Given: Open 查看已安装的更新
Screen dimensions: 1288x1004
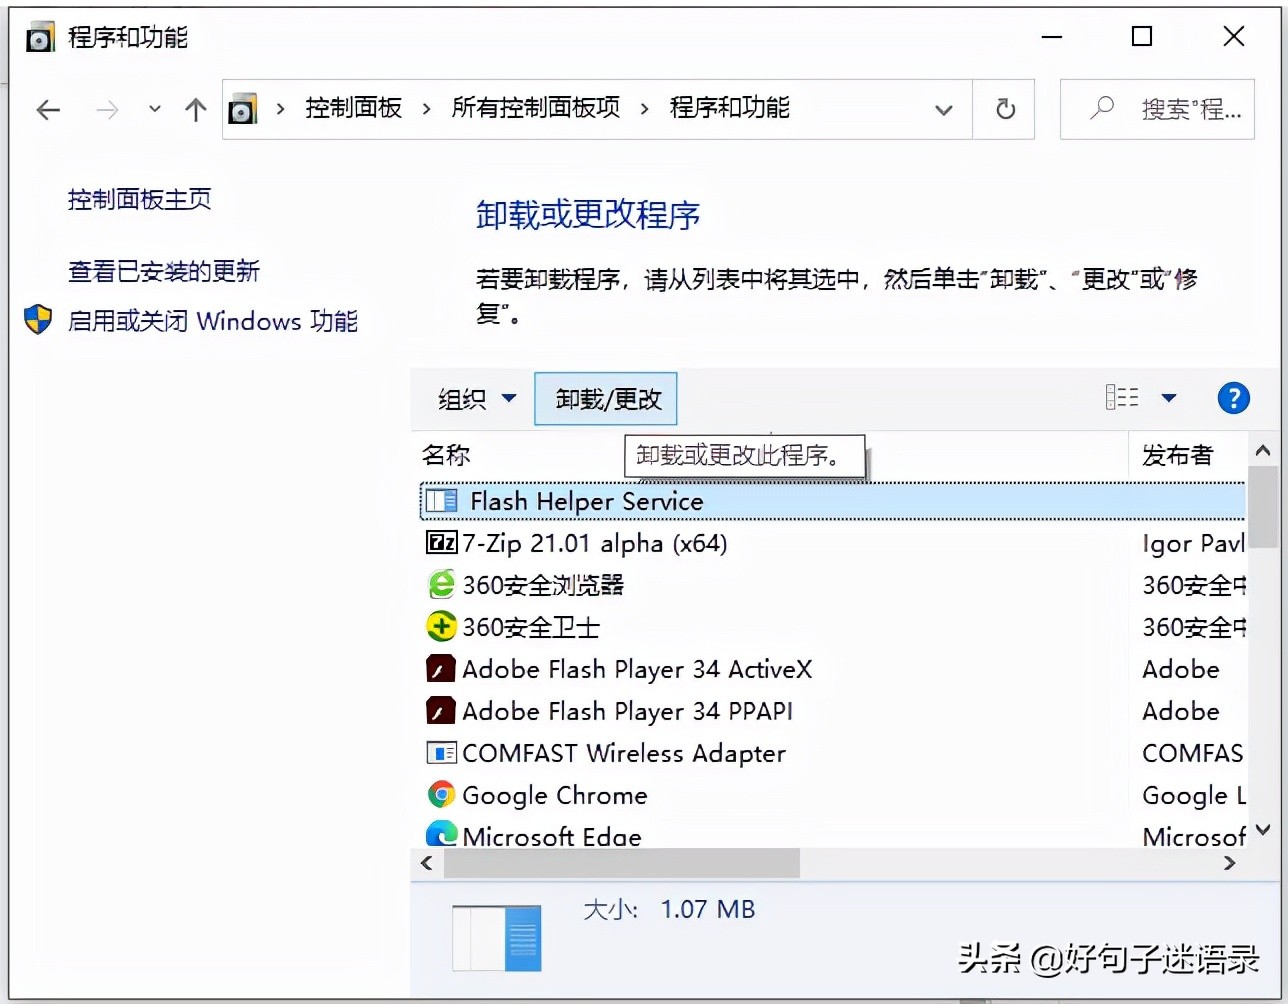Looking at the screenshot, I should [163, 270].
